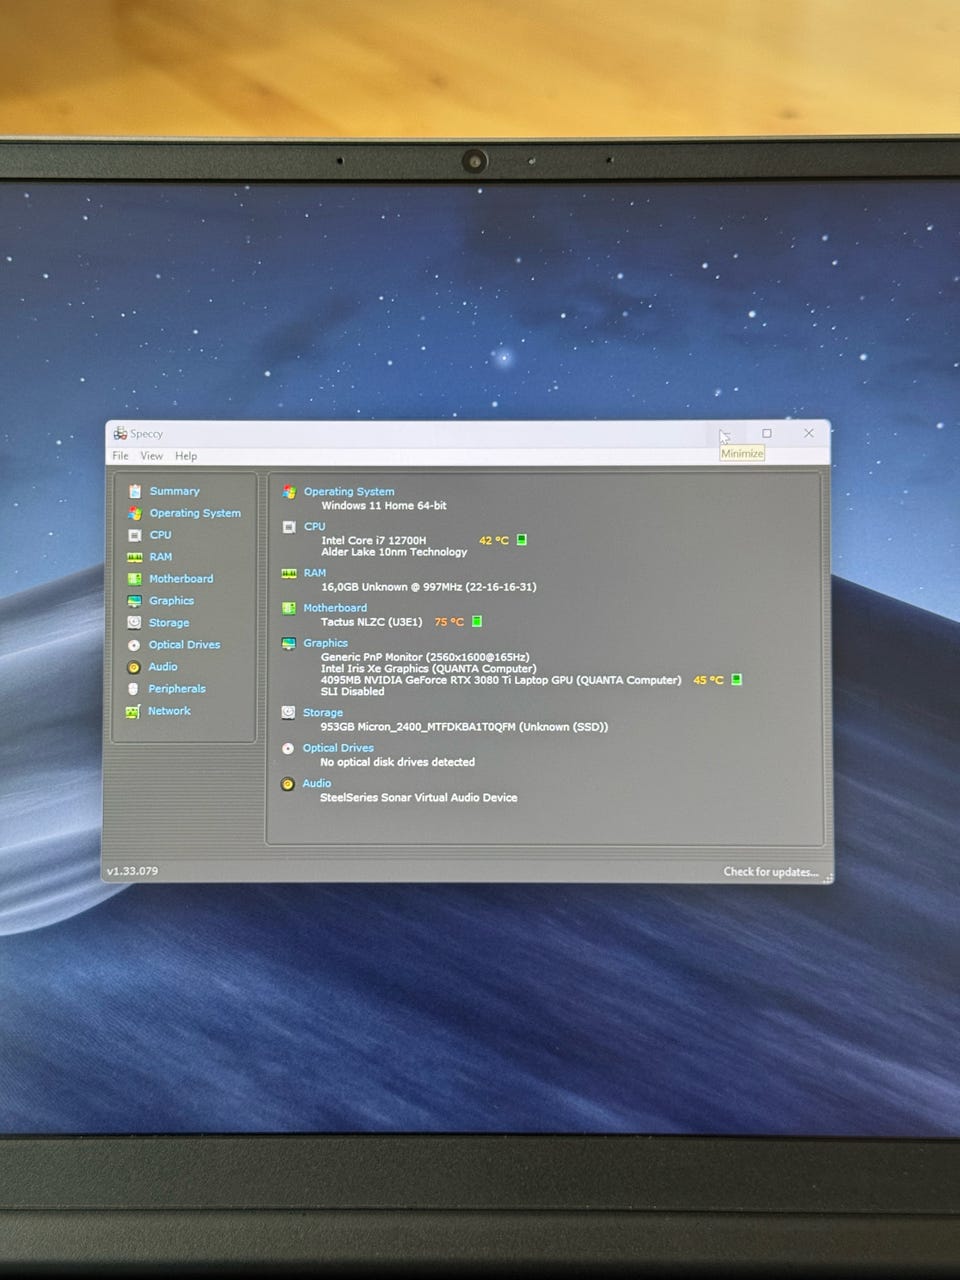Select Network in the sidebar
Viewport: 960px width, 1280px height.
tap(169, 711)
